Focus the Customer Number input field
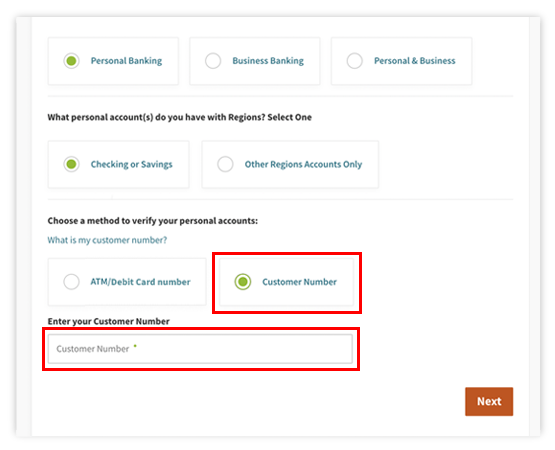The image size is (555, 450). (x=200, y=349)
